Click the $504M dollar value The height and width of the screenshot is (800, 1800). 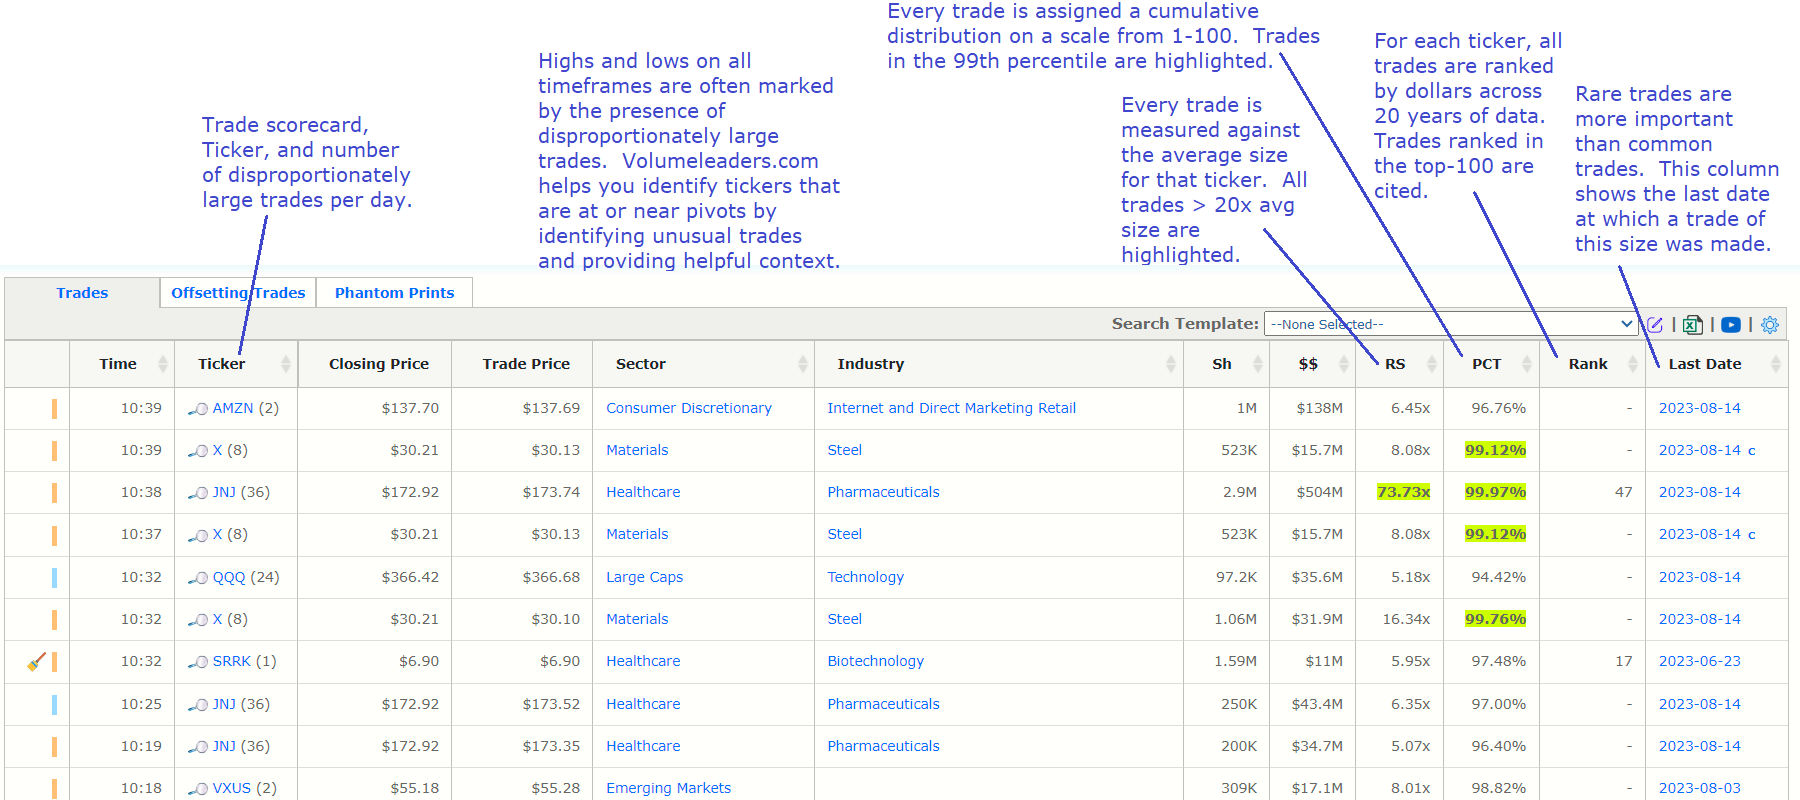(1320, 492)
